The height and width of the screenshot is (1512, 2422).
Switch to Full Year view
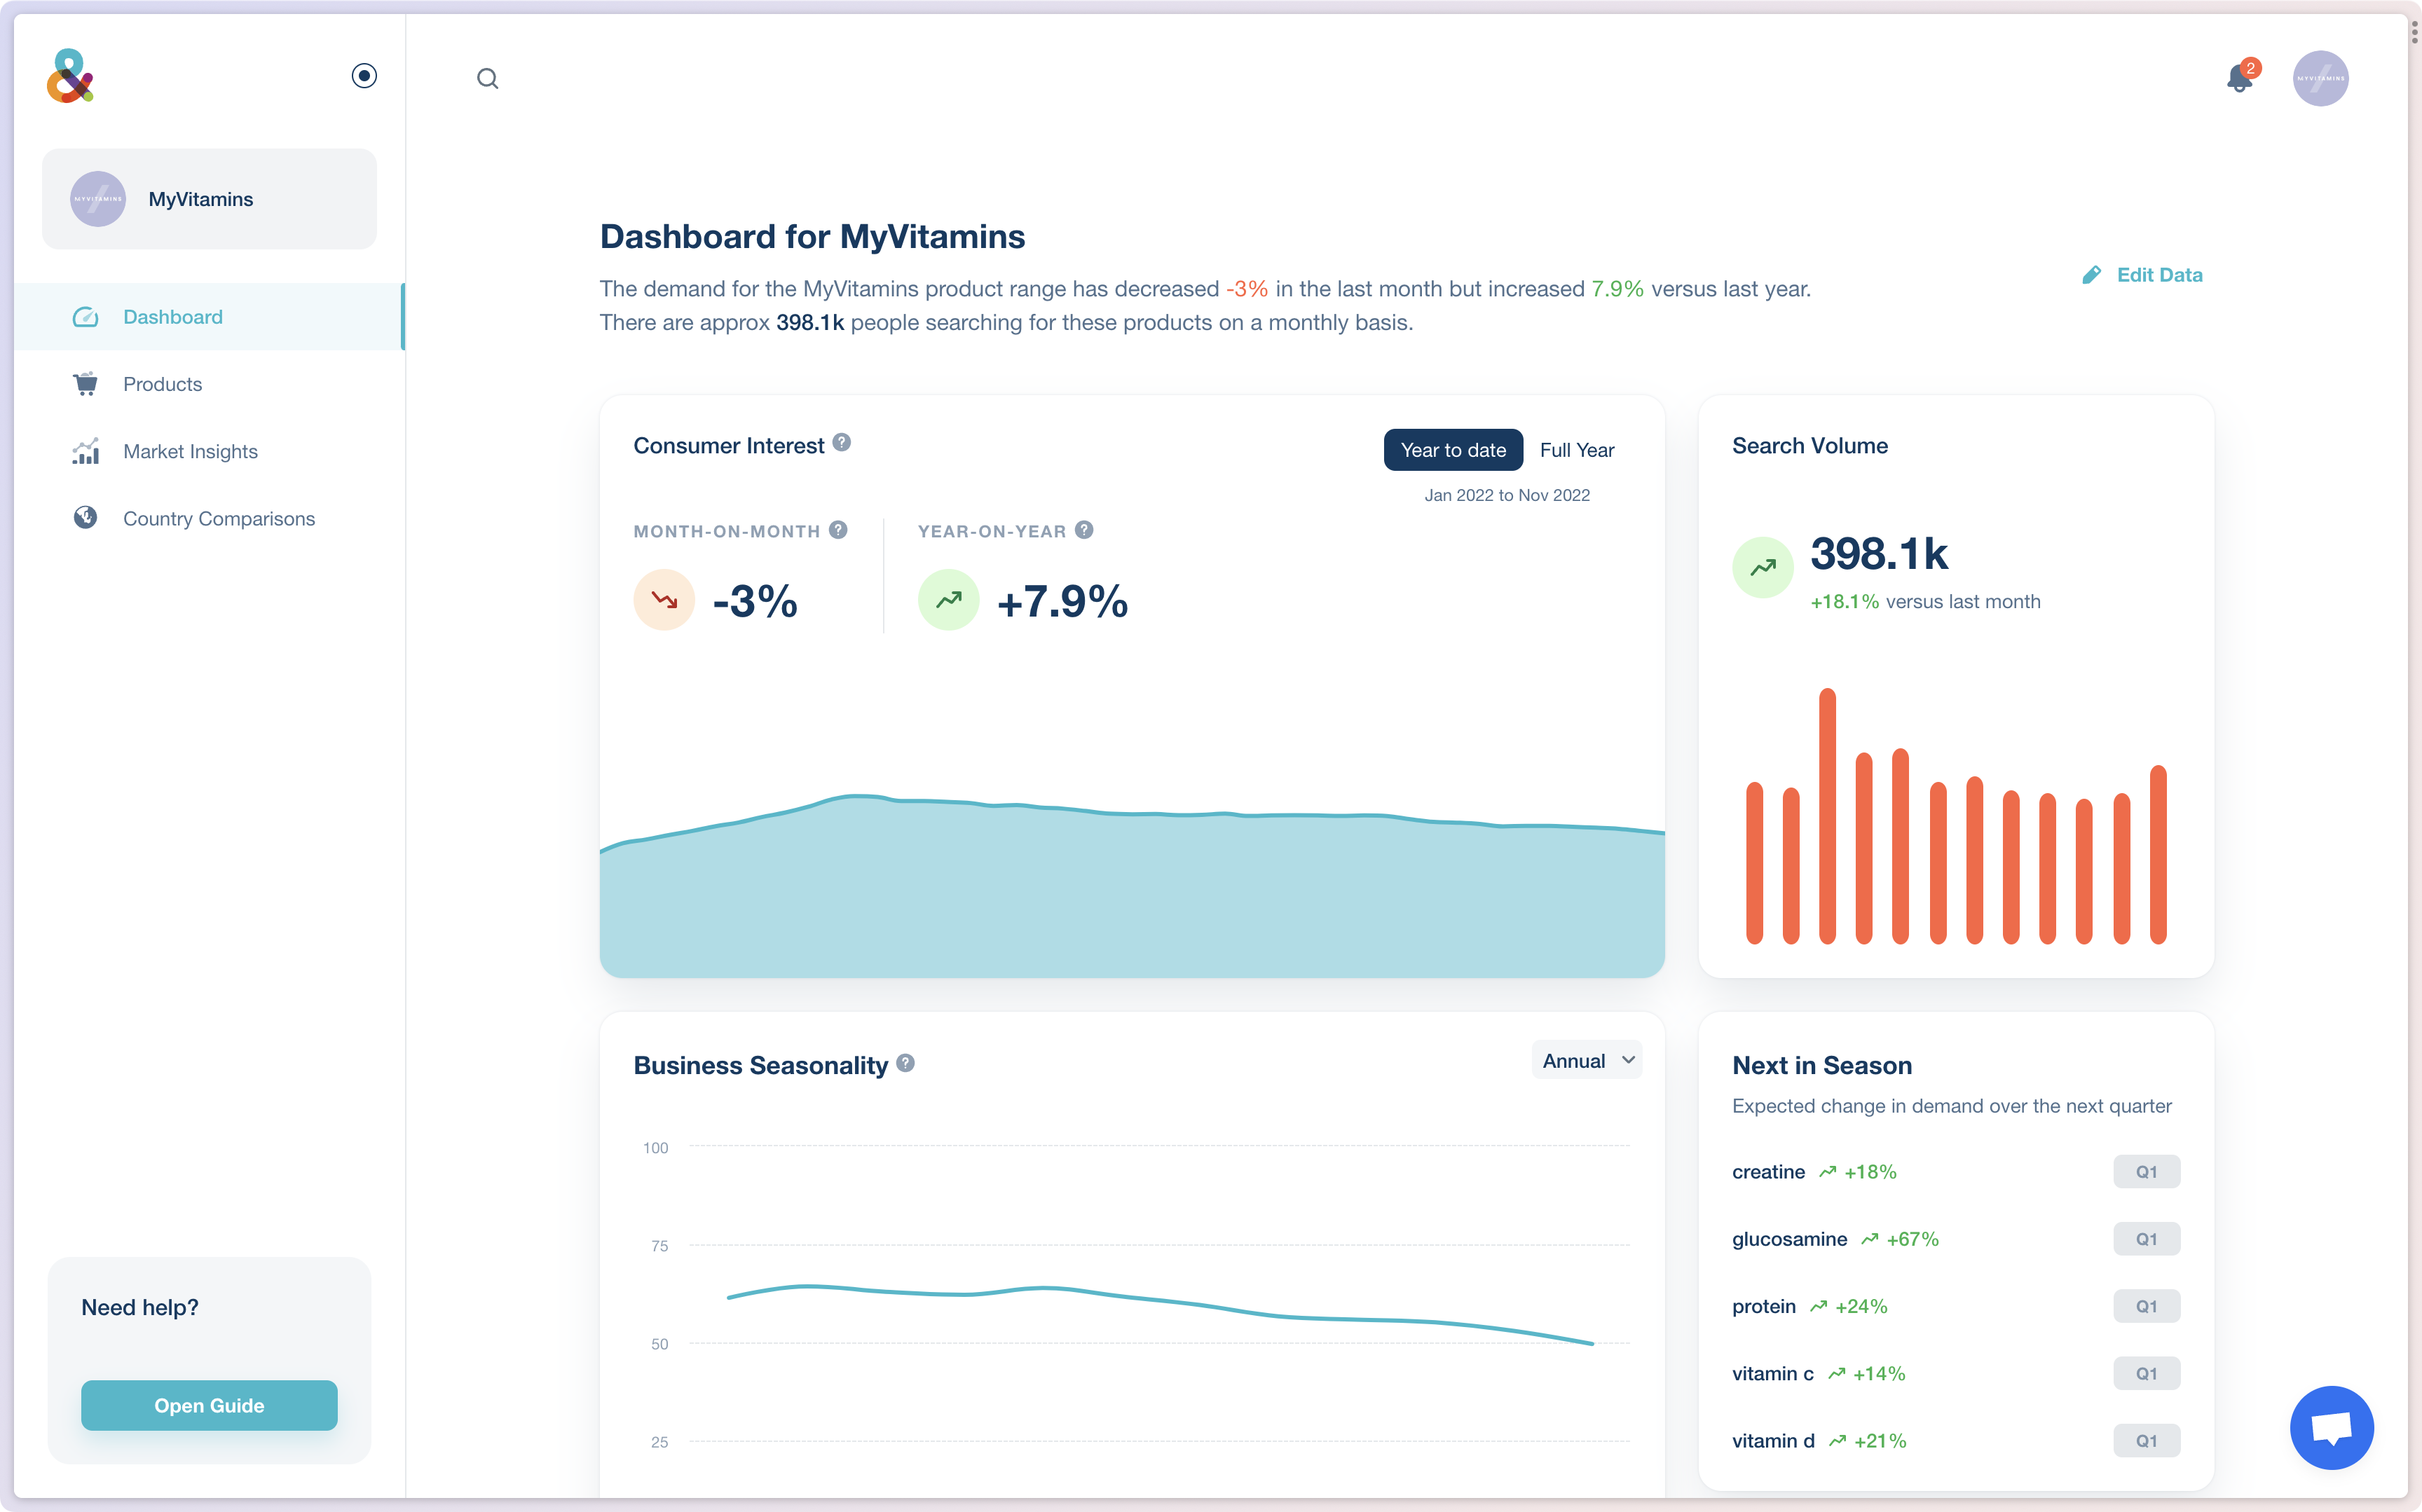coord(1576,450)
